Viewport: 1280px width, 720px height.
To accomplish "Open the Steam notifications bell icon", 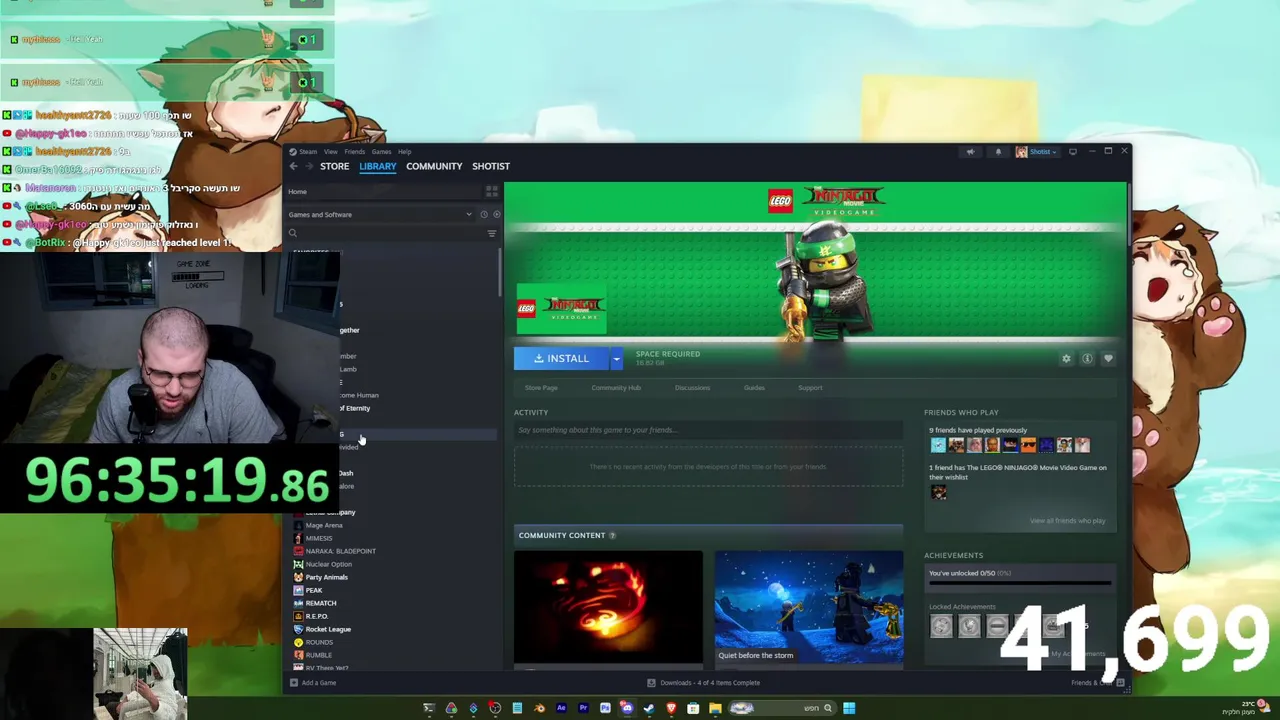I will [x=998, y=152].
